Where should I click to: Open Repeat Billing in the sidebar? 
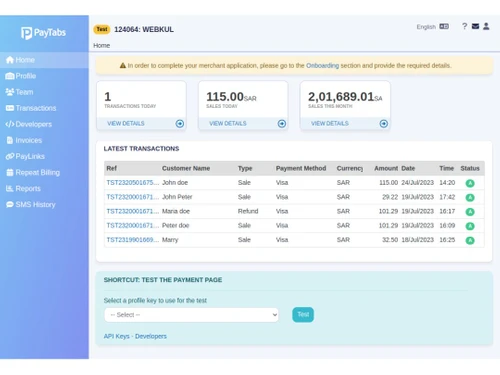click(x=44, y=172)
